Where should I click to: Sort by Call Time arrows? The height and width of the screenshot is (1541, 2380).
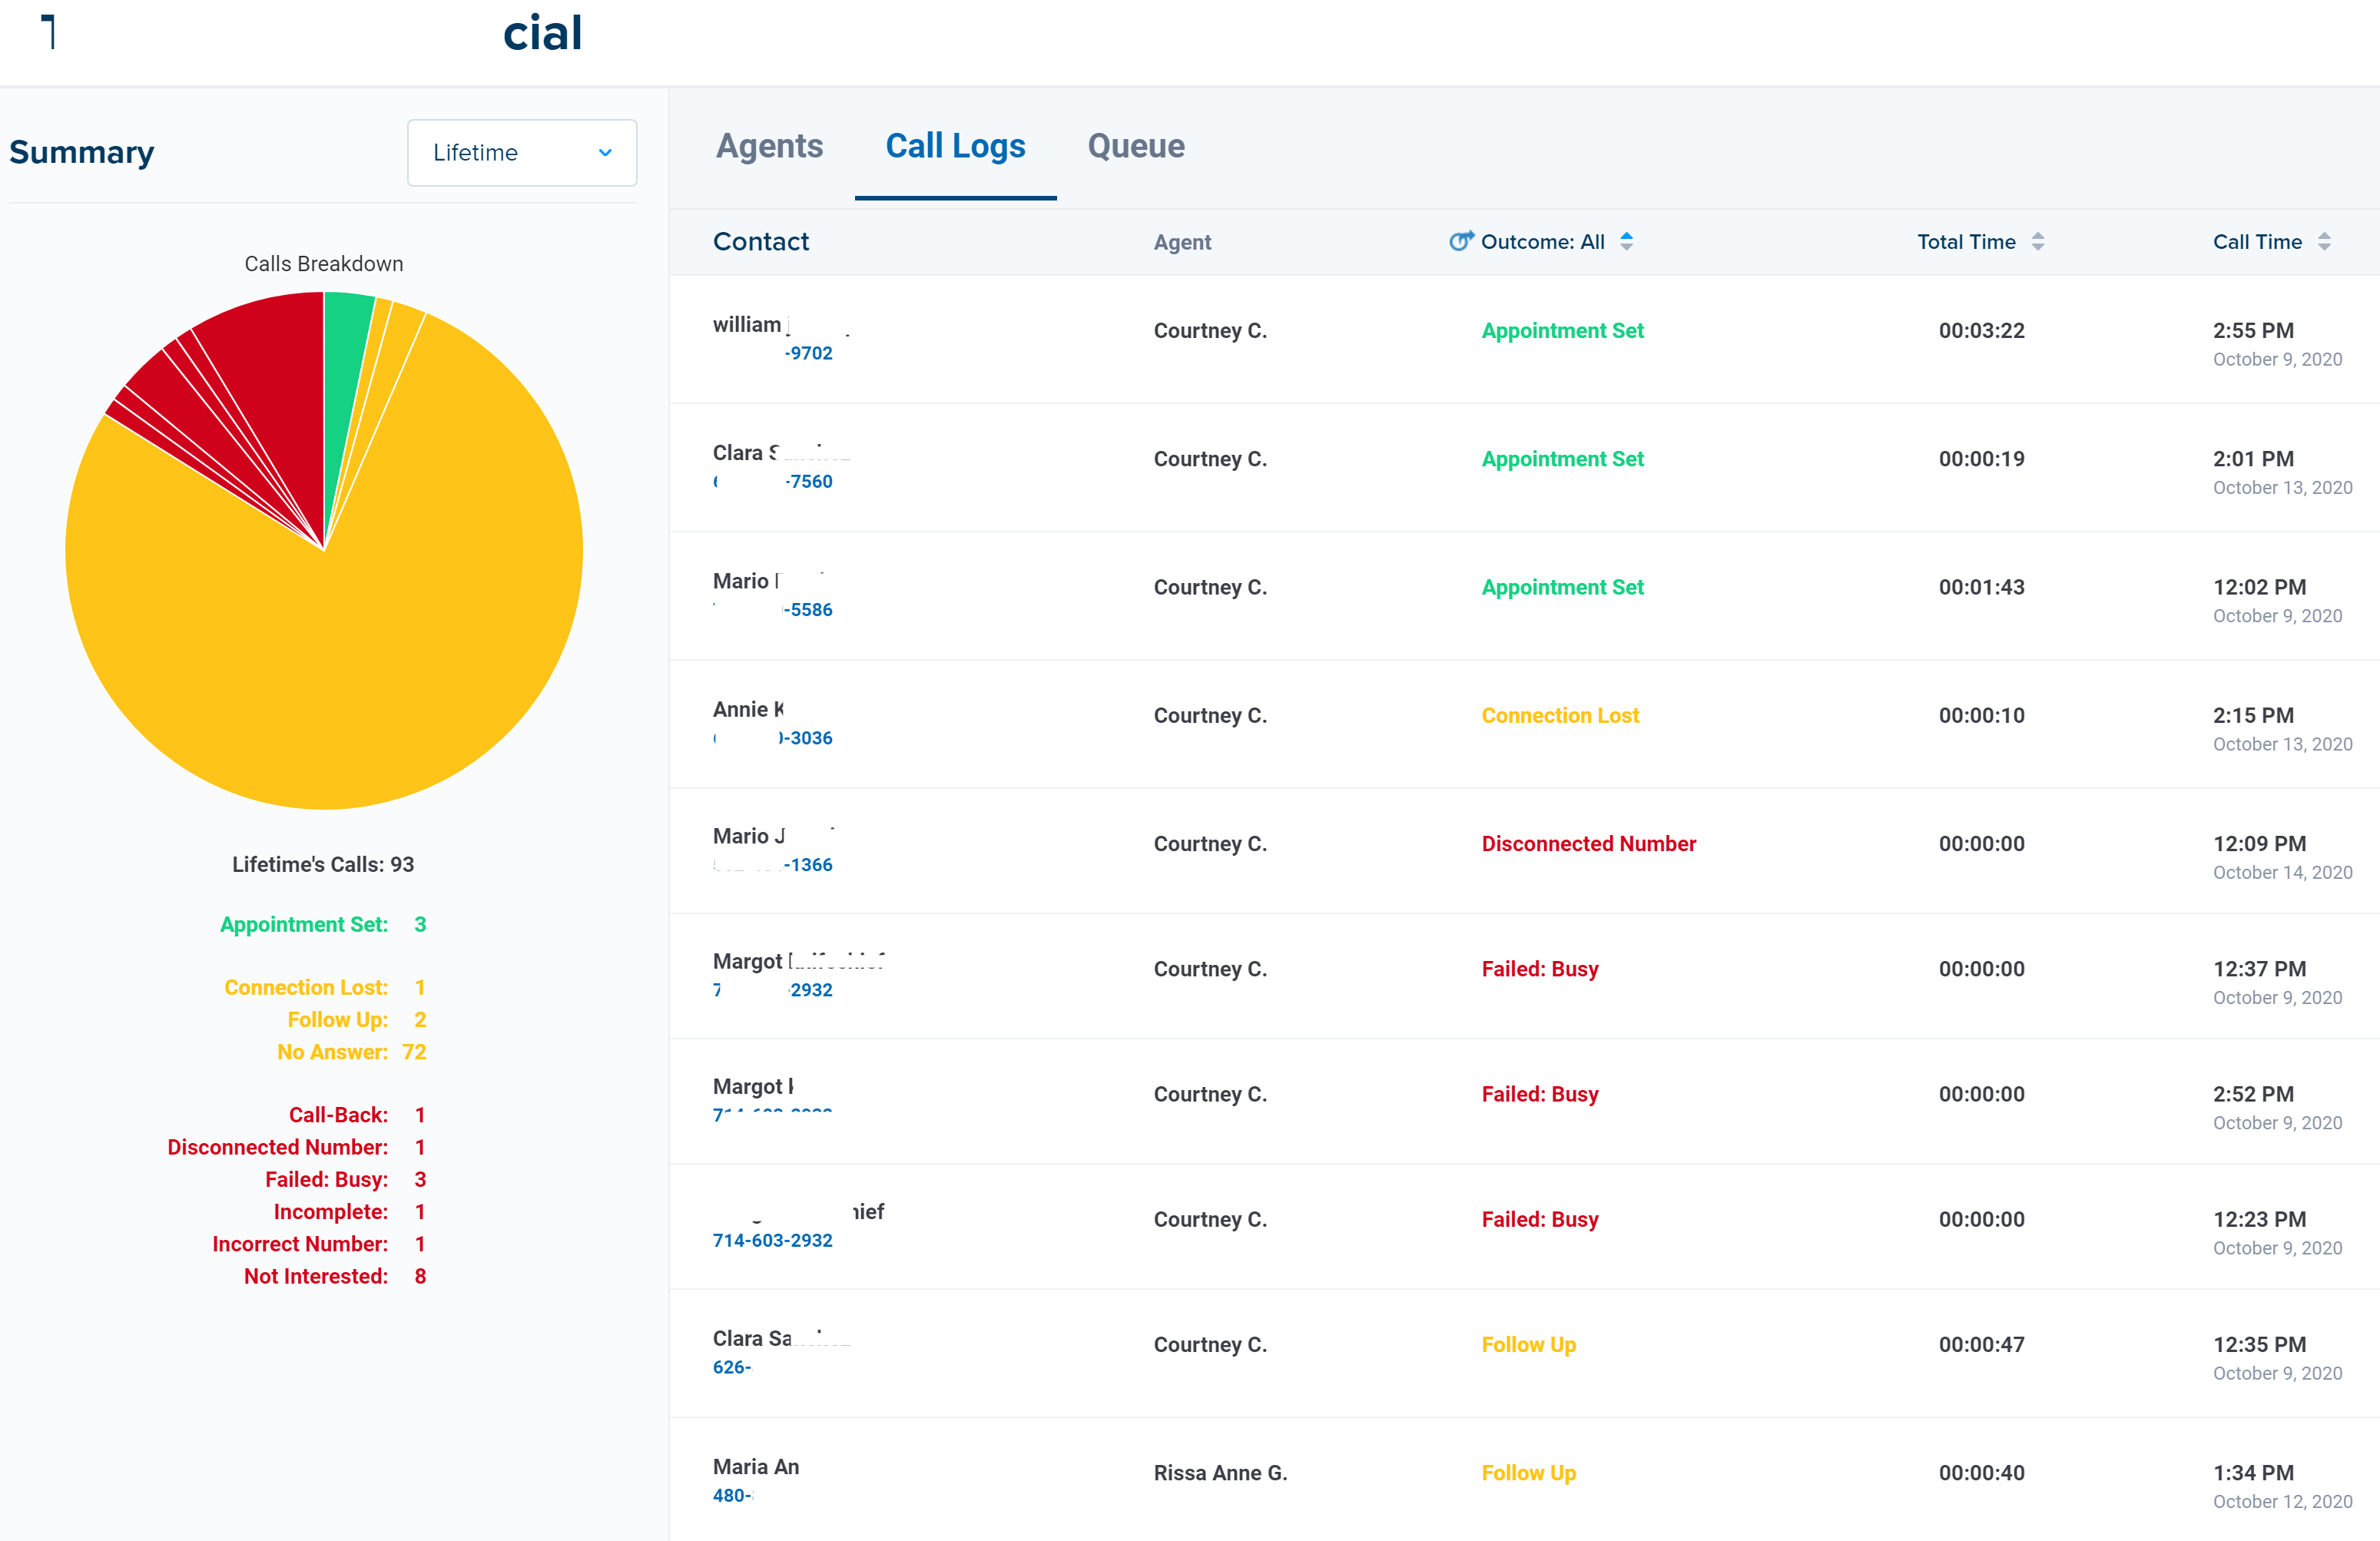(2324, 241)
